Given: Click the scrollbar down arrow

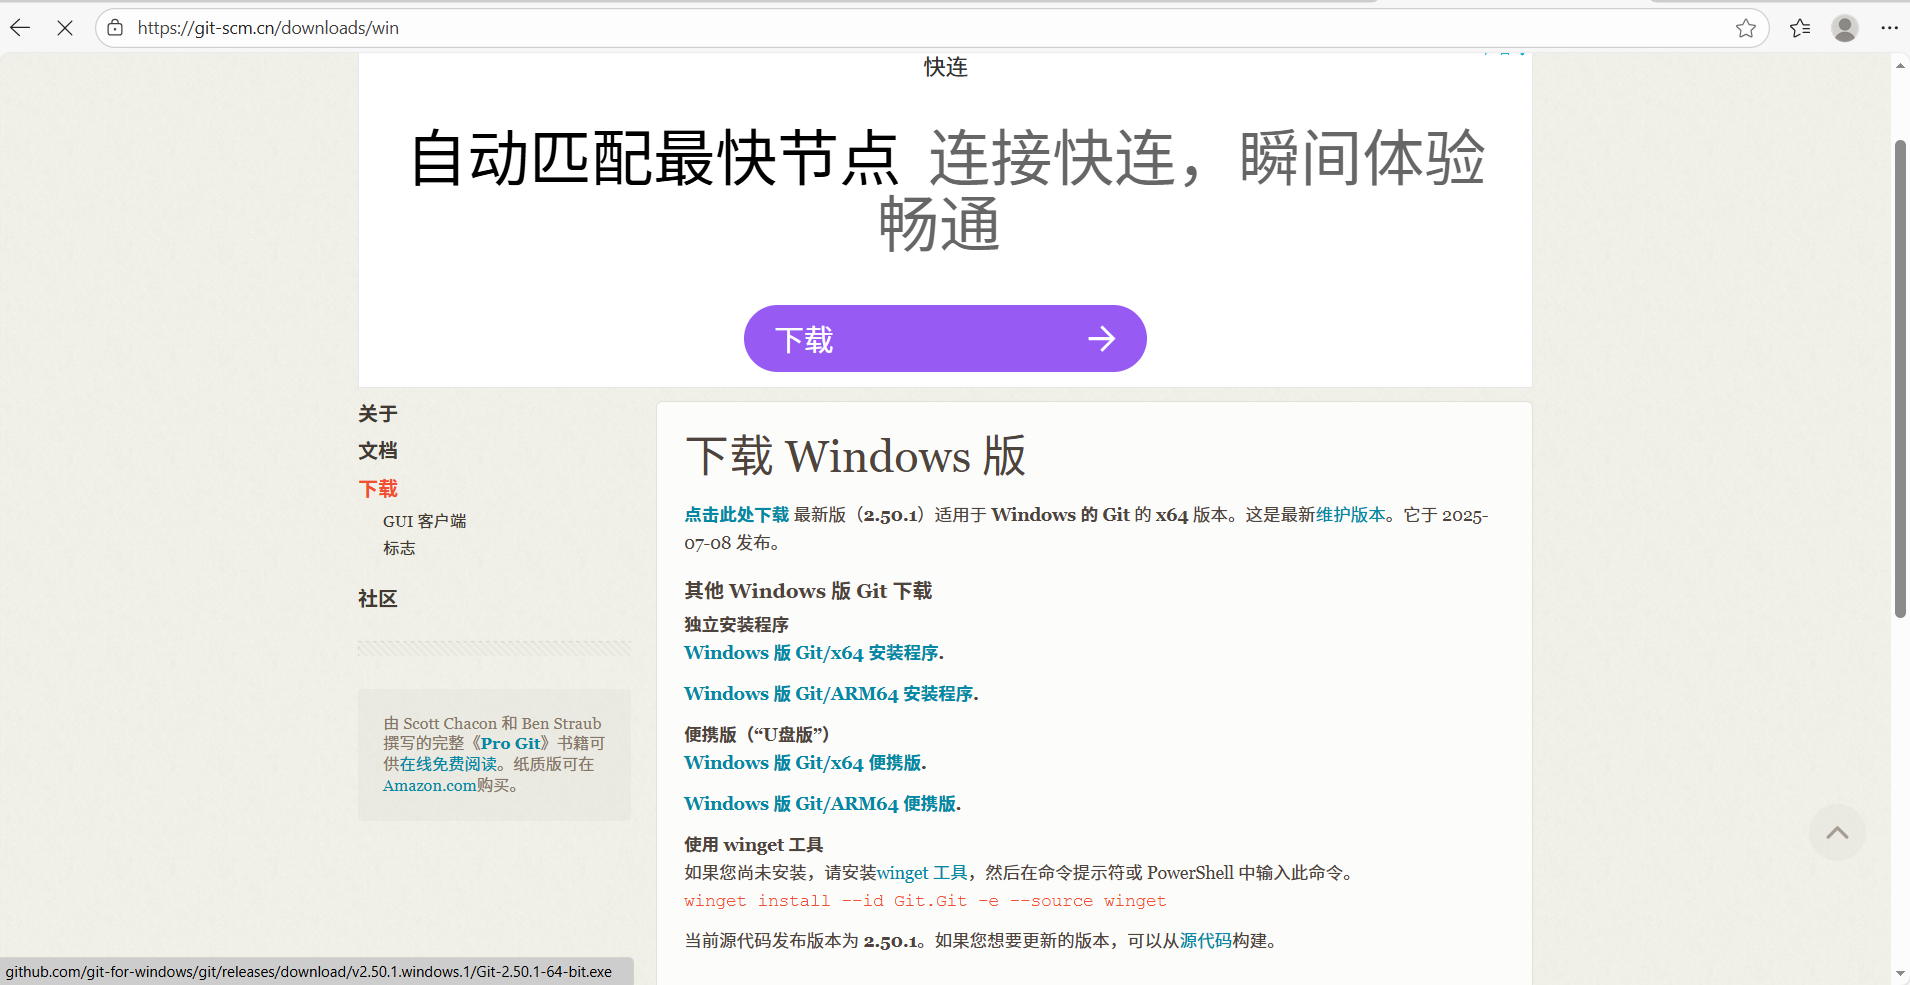Looking at the screenshot, I should (1900, 973).
